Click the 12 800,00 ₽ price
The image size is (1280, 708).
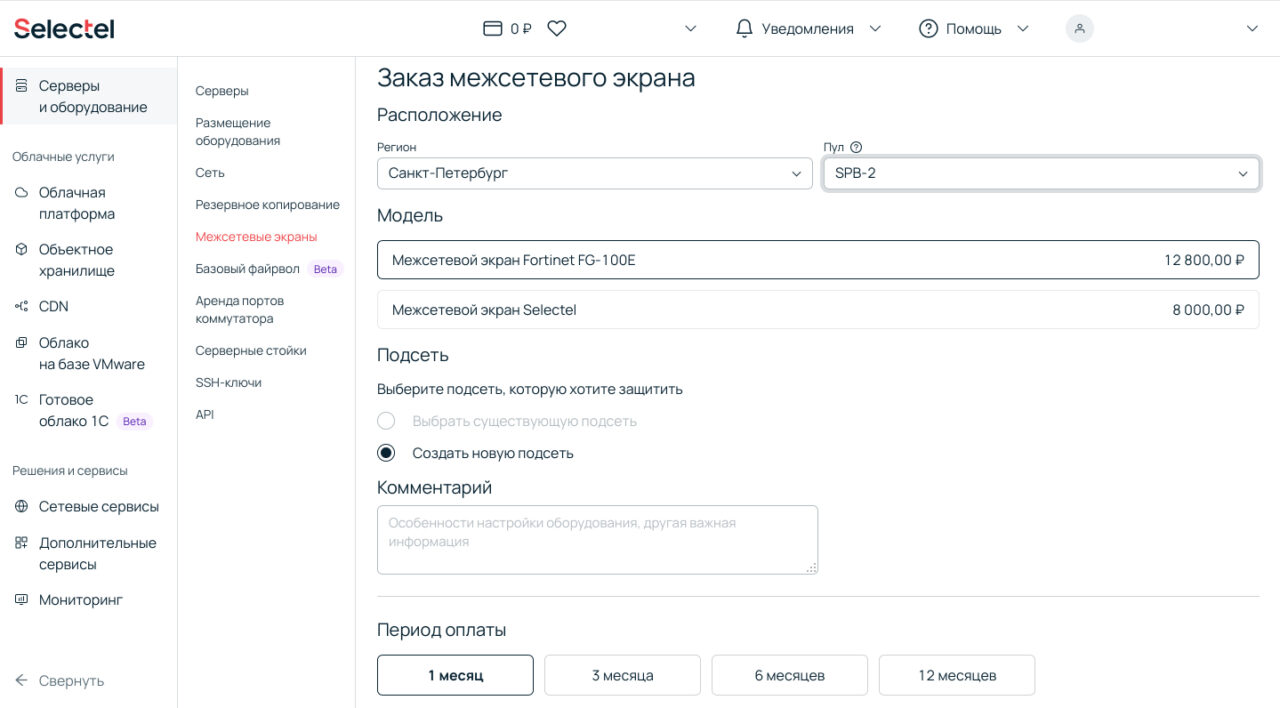(x=1204, y=260)
